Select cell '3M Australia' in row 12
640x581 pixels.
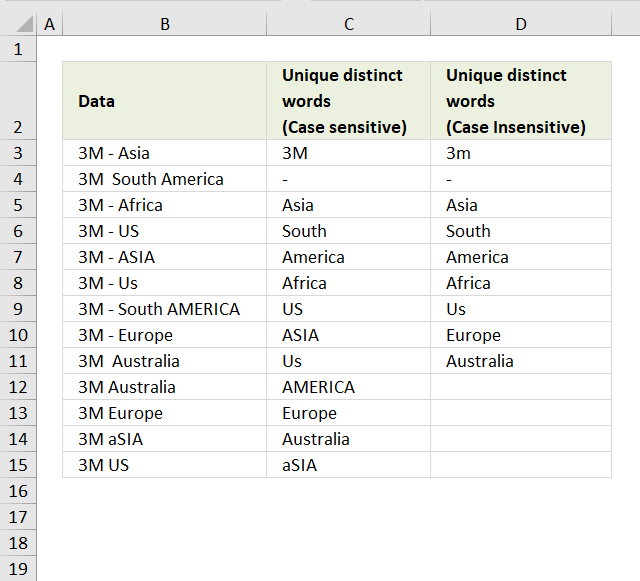click(164, 387)
